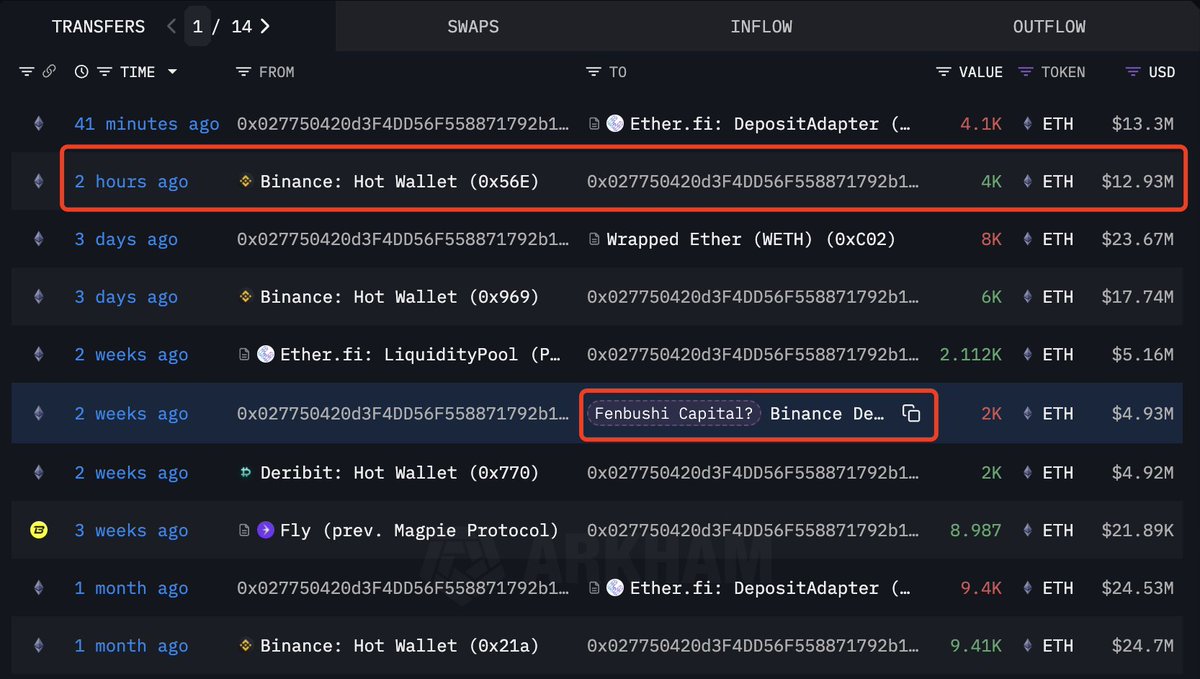
Task: Go to previous transfers page arrow
Action: 171,26
